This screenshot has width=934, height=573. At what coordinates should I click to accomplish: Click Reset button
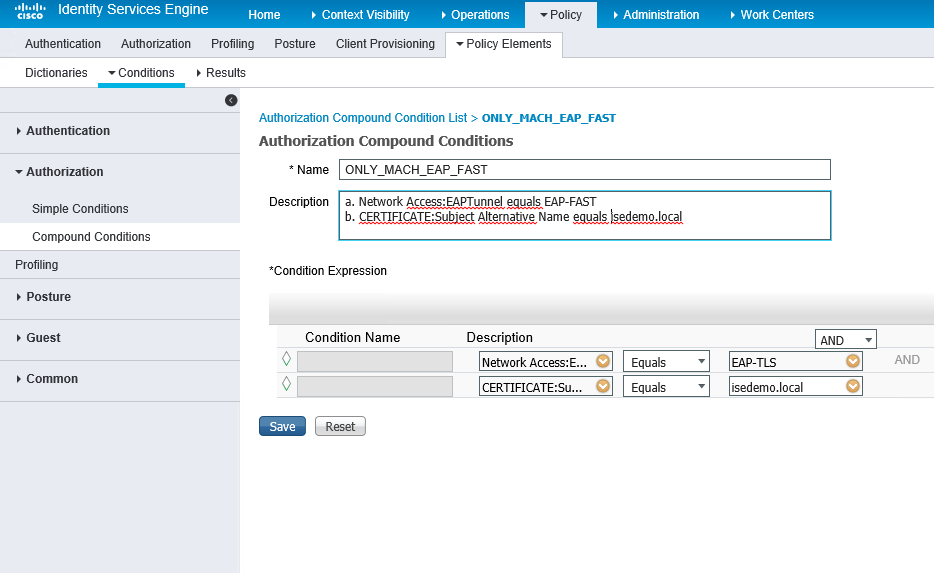click(340, 426)
